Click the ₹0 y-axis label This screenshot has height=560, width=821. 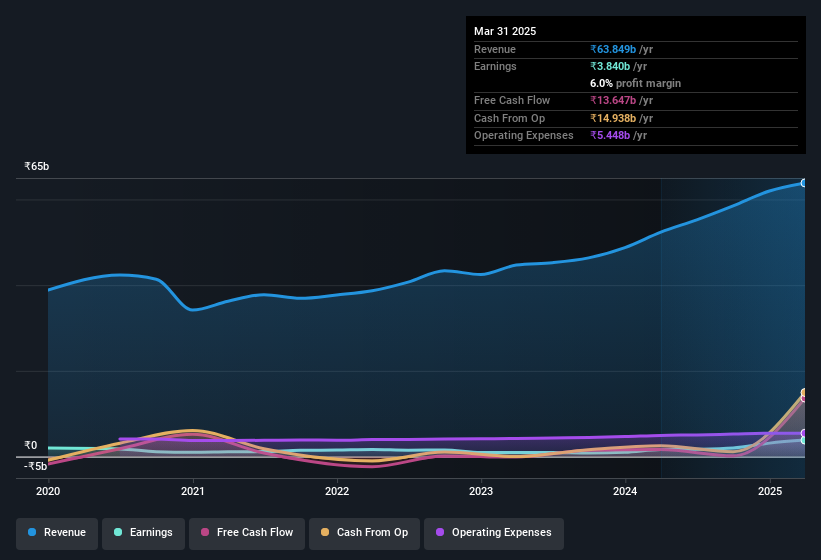pos(30,445)
